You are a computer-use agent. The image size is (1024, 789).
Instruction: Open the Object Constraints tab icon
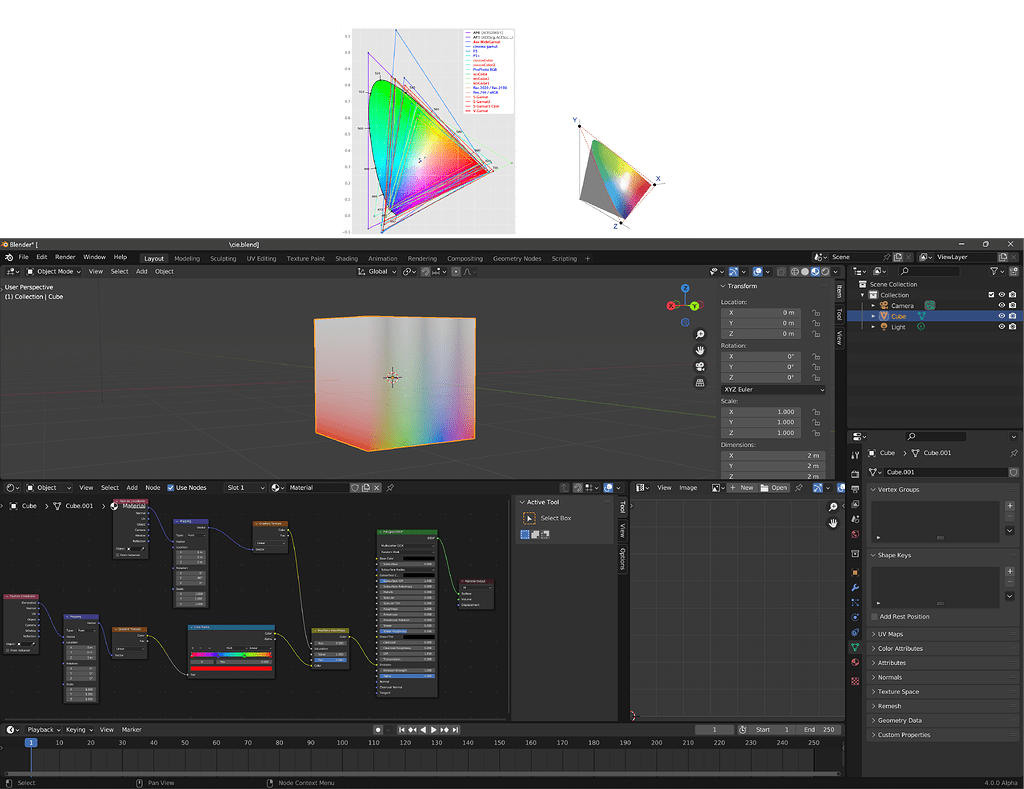(x=855, y=632)
